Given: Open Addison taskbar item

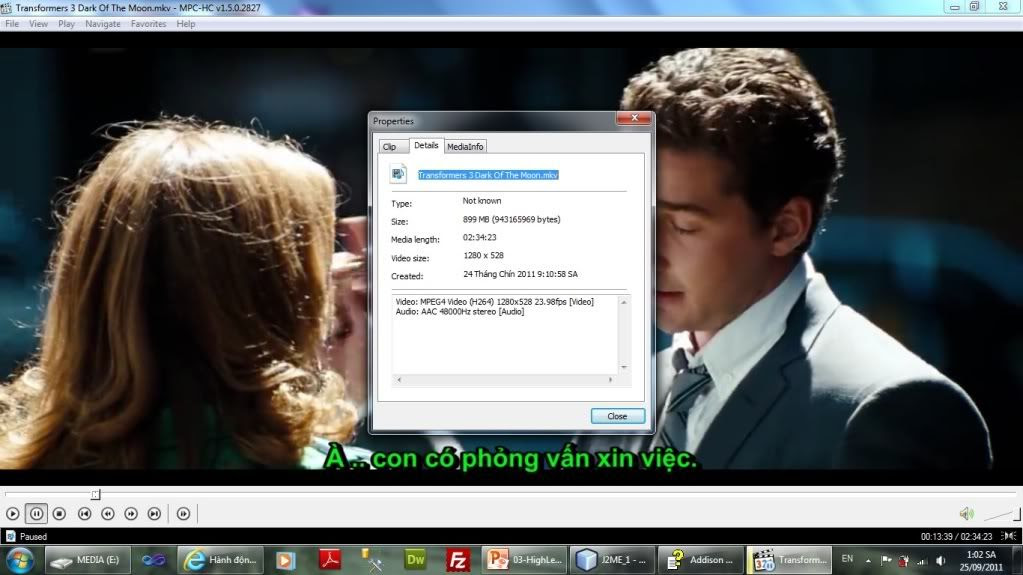Looking at the screenshot, I should click(x=701, y=560).
